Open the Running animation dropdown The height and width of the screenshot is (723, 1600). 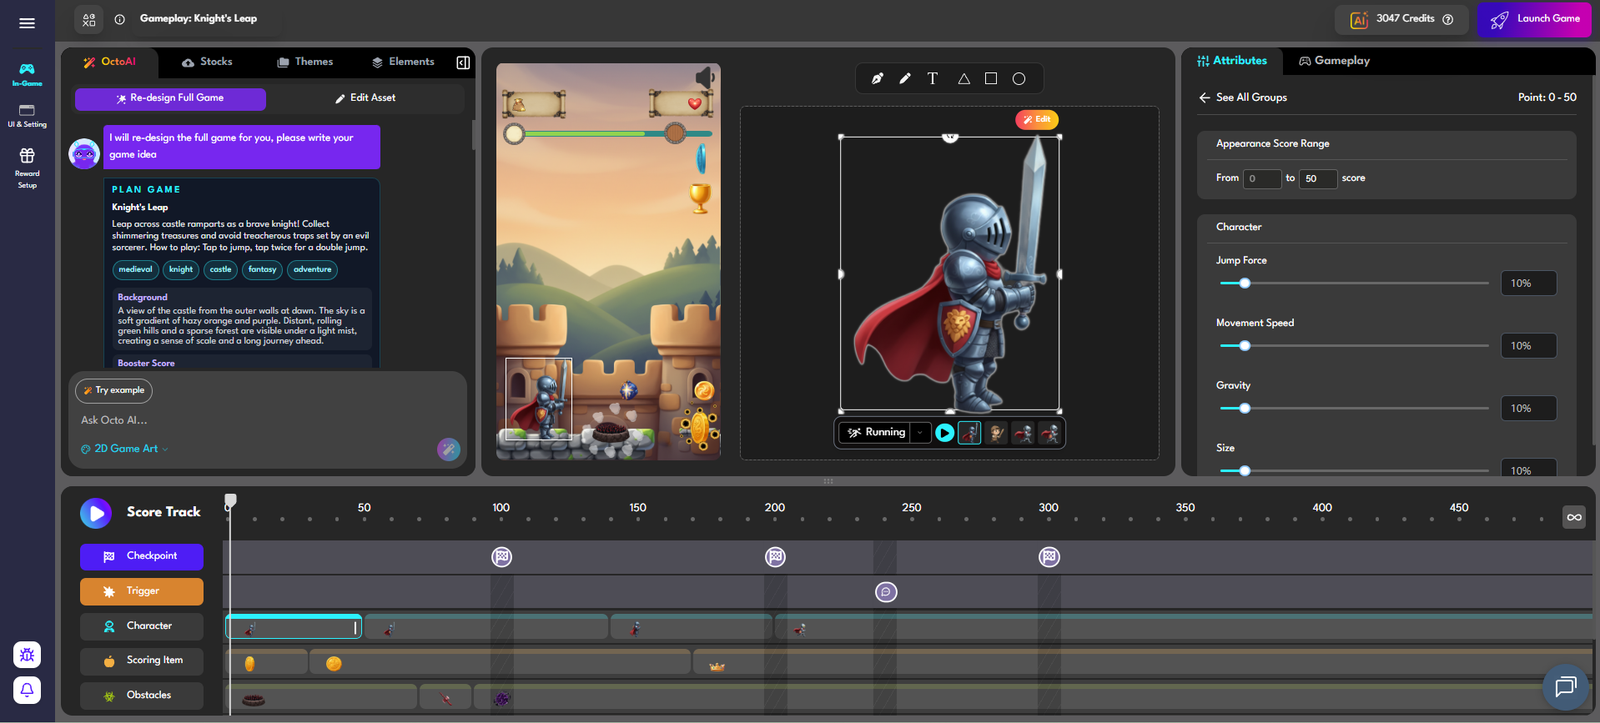click(919, 433)
